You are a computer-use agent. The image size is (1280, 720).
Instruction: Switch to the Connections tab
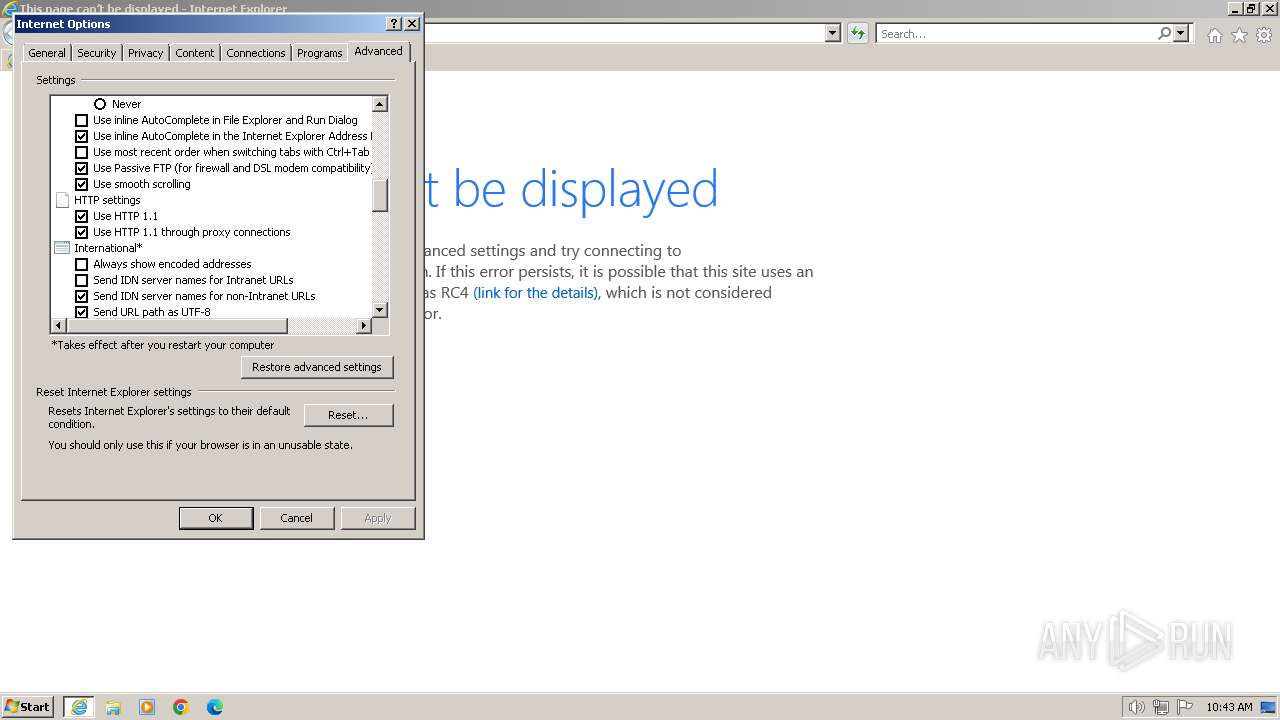(256, 53)
